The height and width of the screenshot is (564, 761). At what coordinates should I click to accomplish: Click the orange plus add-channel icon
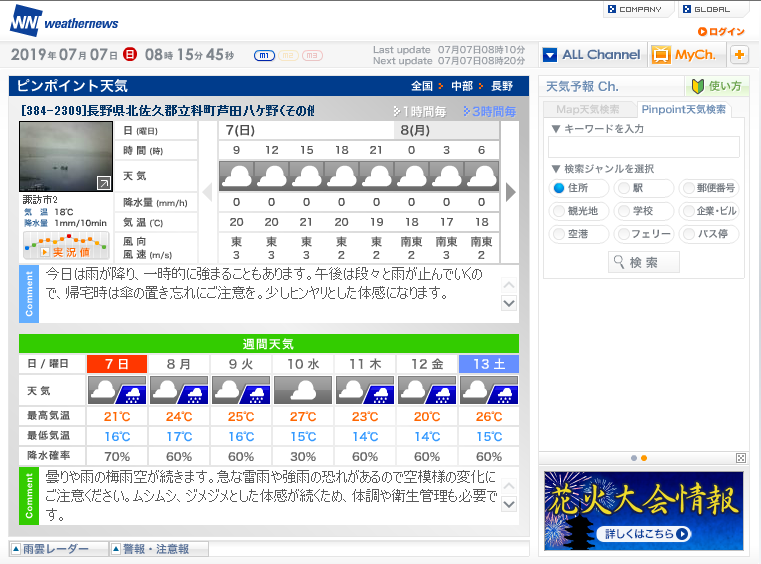(x=739, y=55)
